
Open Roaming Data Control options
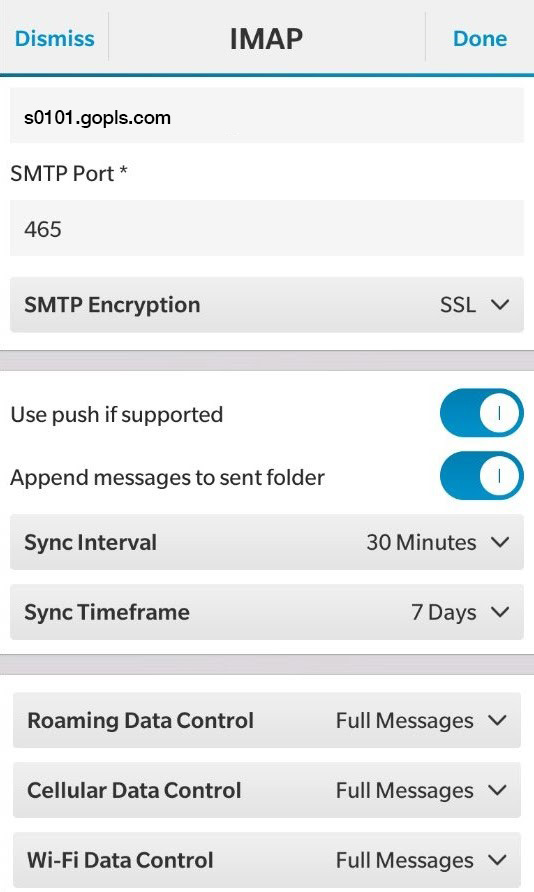pyautogui.click(x=267, y=720)
